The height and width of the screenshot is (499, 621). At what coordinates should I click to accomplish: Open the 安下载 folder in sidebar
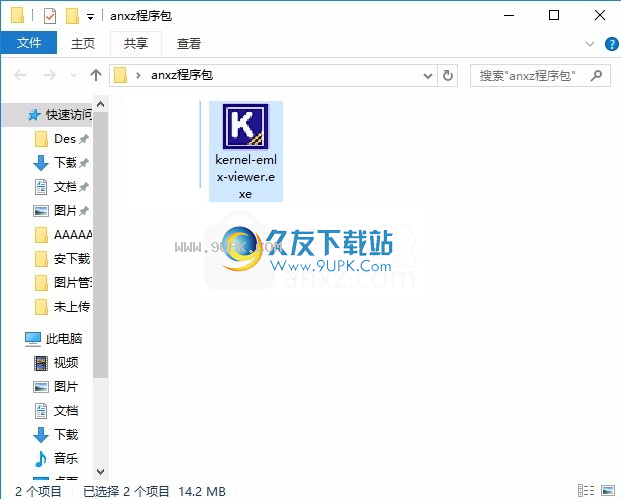pyautogui.click(x=63, y=259)
